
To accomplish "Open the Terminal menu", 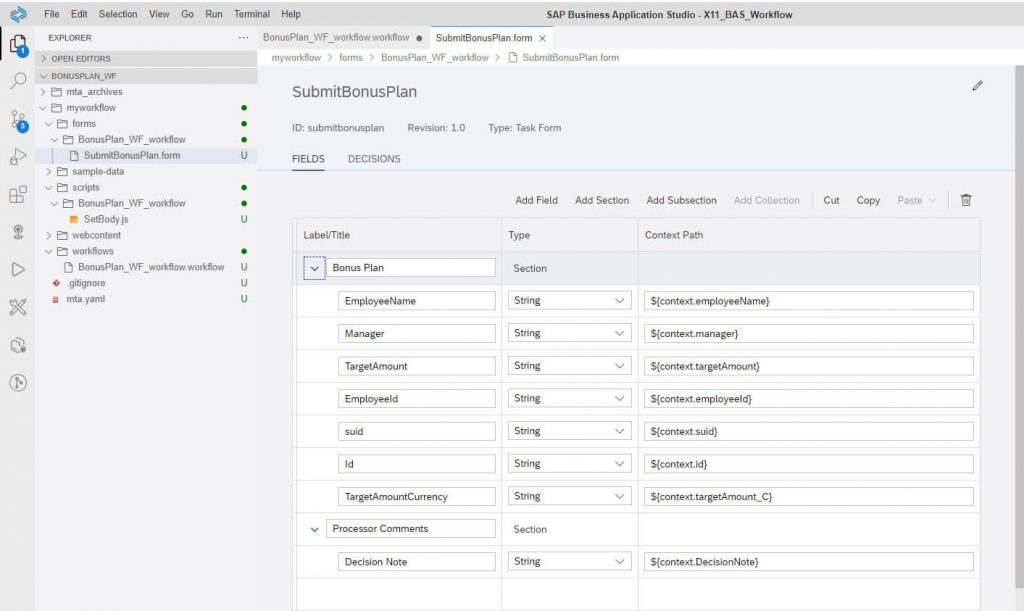I will click(x=251, y=14).
